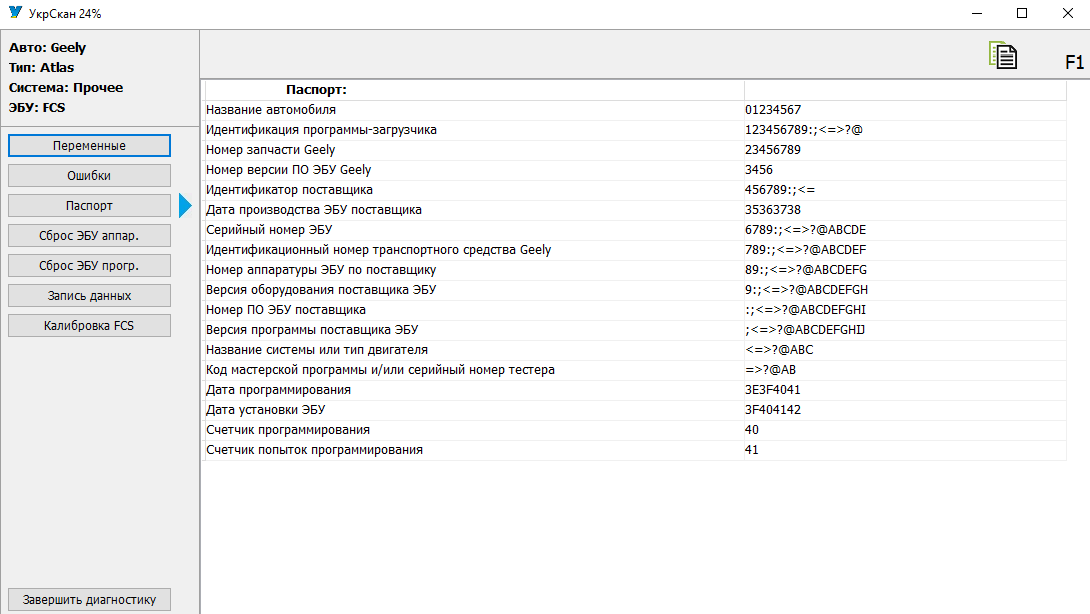1090x614 pixels.
Task: Start Калибровка FCS
Action: point(89,325)
